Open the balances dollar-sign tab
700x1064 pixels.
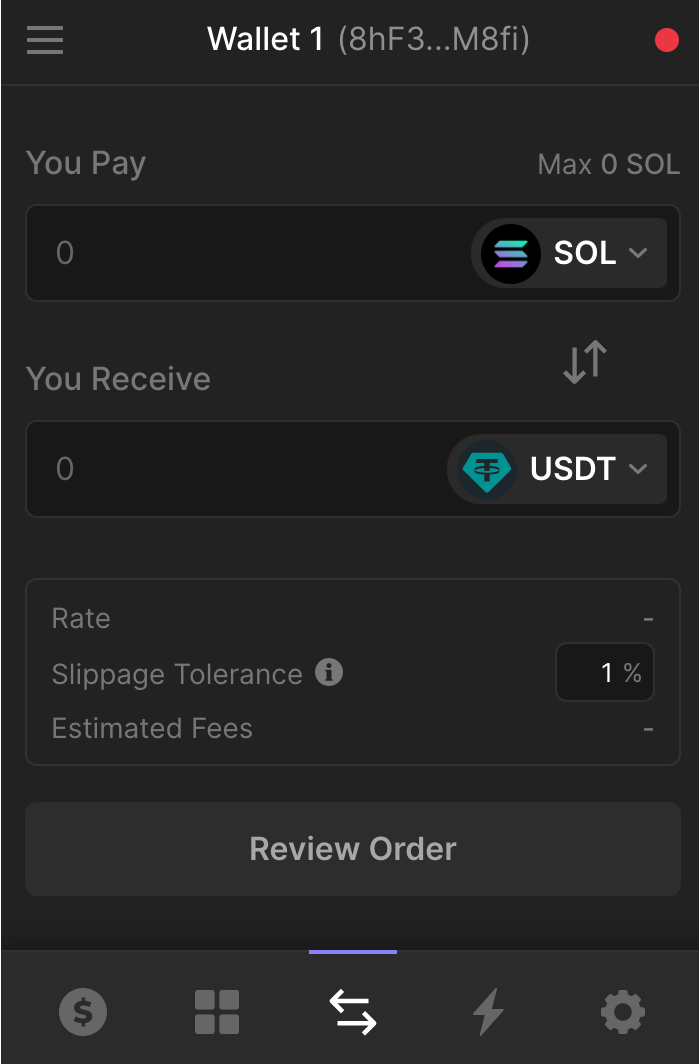pos(83,1012)
